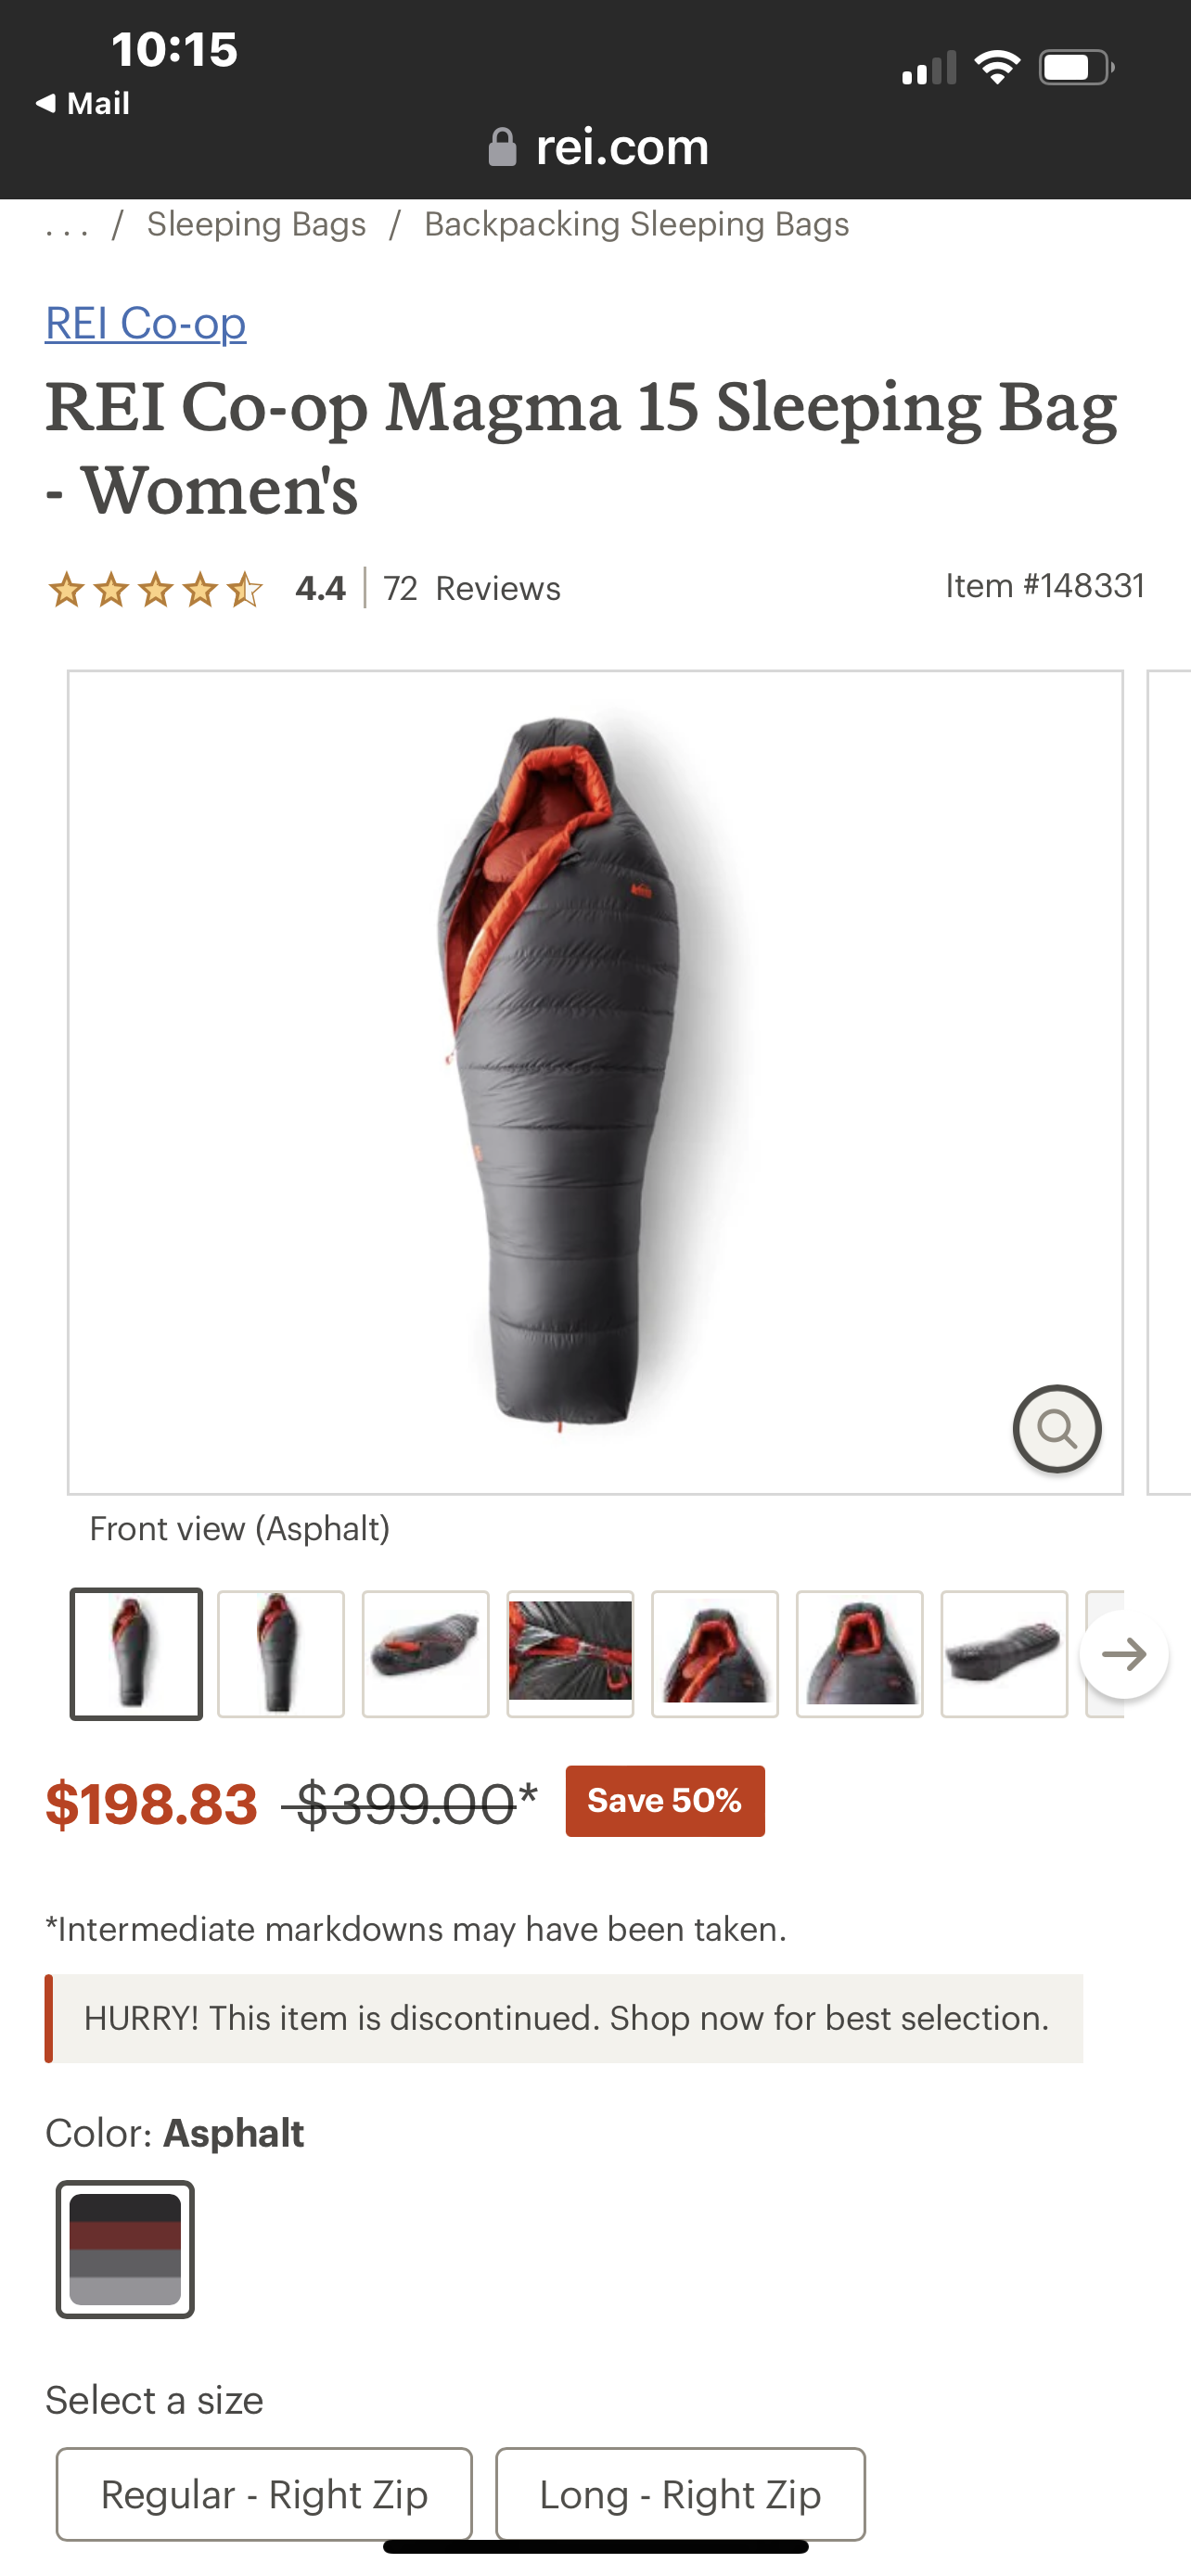
Task: Open the REI Co-op brand link
Action: 145,323
